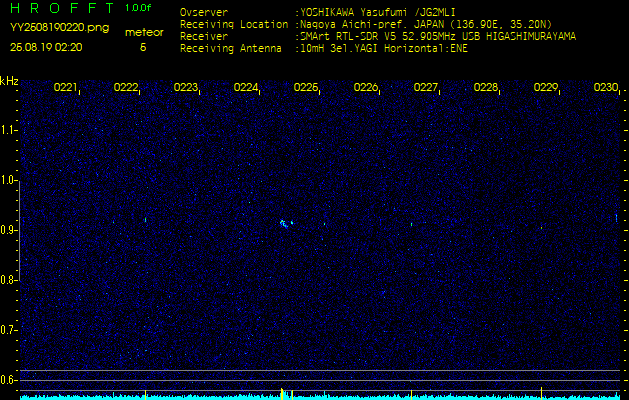Select the 0229 time tick label
Screen dimensions: 629x400
546,87
